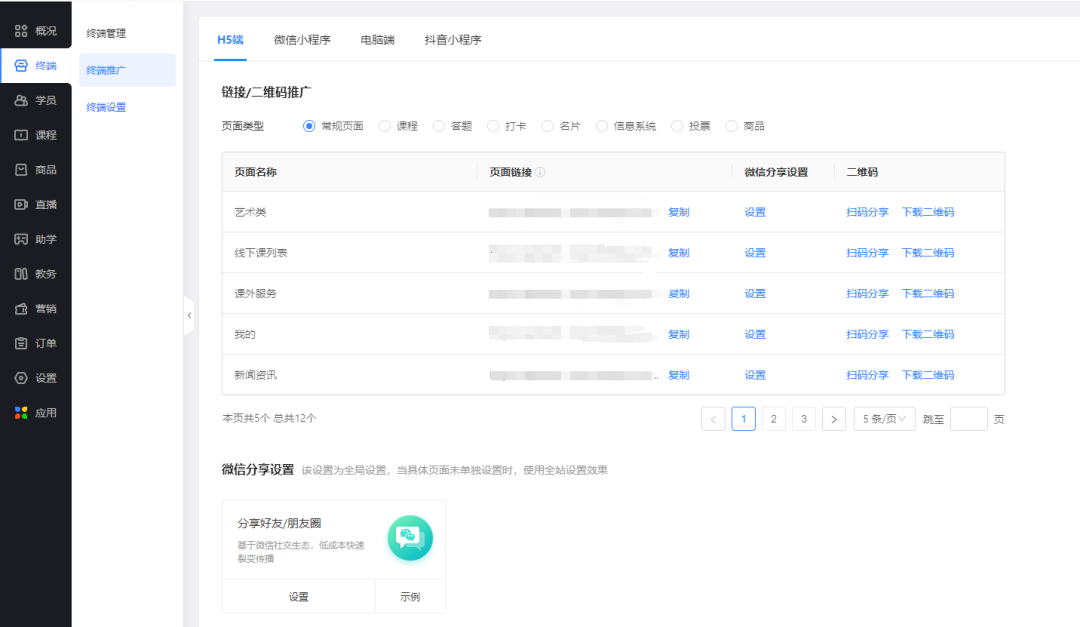This screenshot has width=1080, height=627.
Task: Click the 设置 button under 分享好友/朋友圈
Action: pyautogui.click(x=299, y=596)
